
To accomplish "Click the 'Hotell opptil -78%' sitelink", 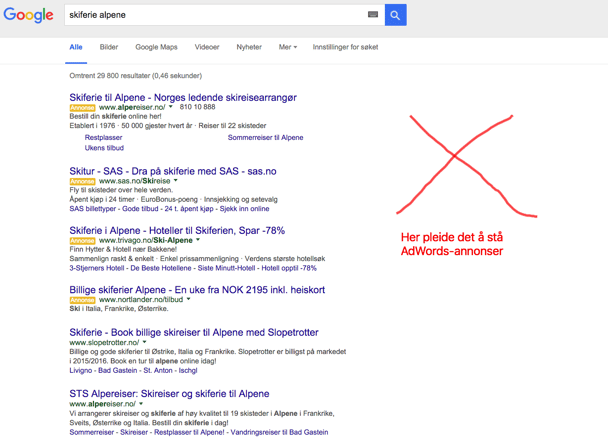I will (x=289, y=268).
